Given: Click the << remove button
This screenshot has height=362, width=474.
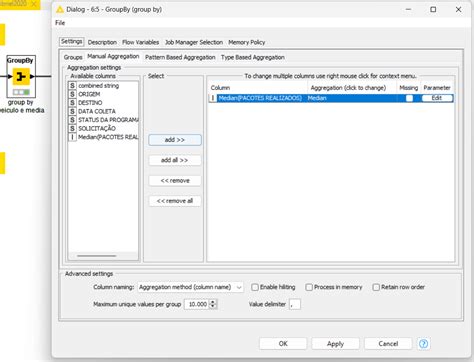Looking at the screenshot, I should pyautogui.click(x=175, y=181).
